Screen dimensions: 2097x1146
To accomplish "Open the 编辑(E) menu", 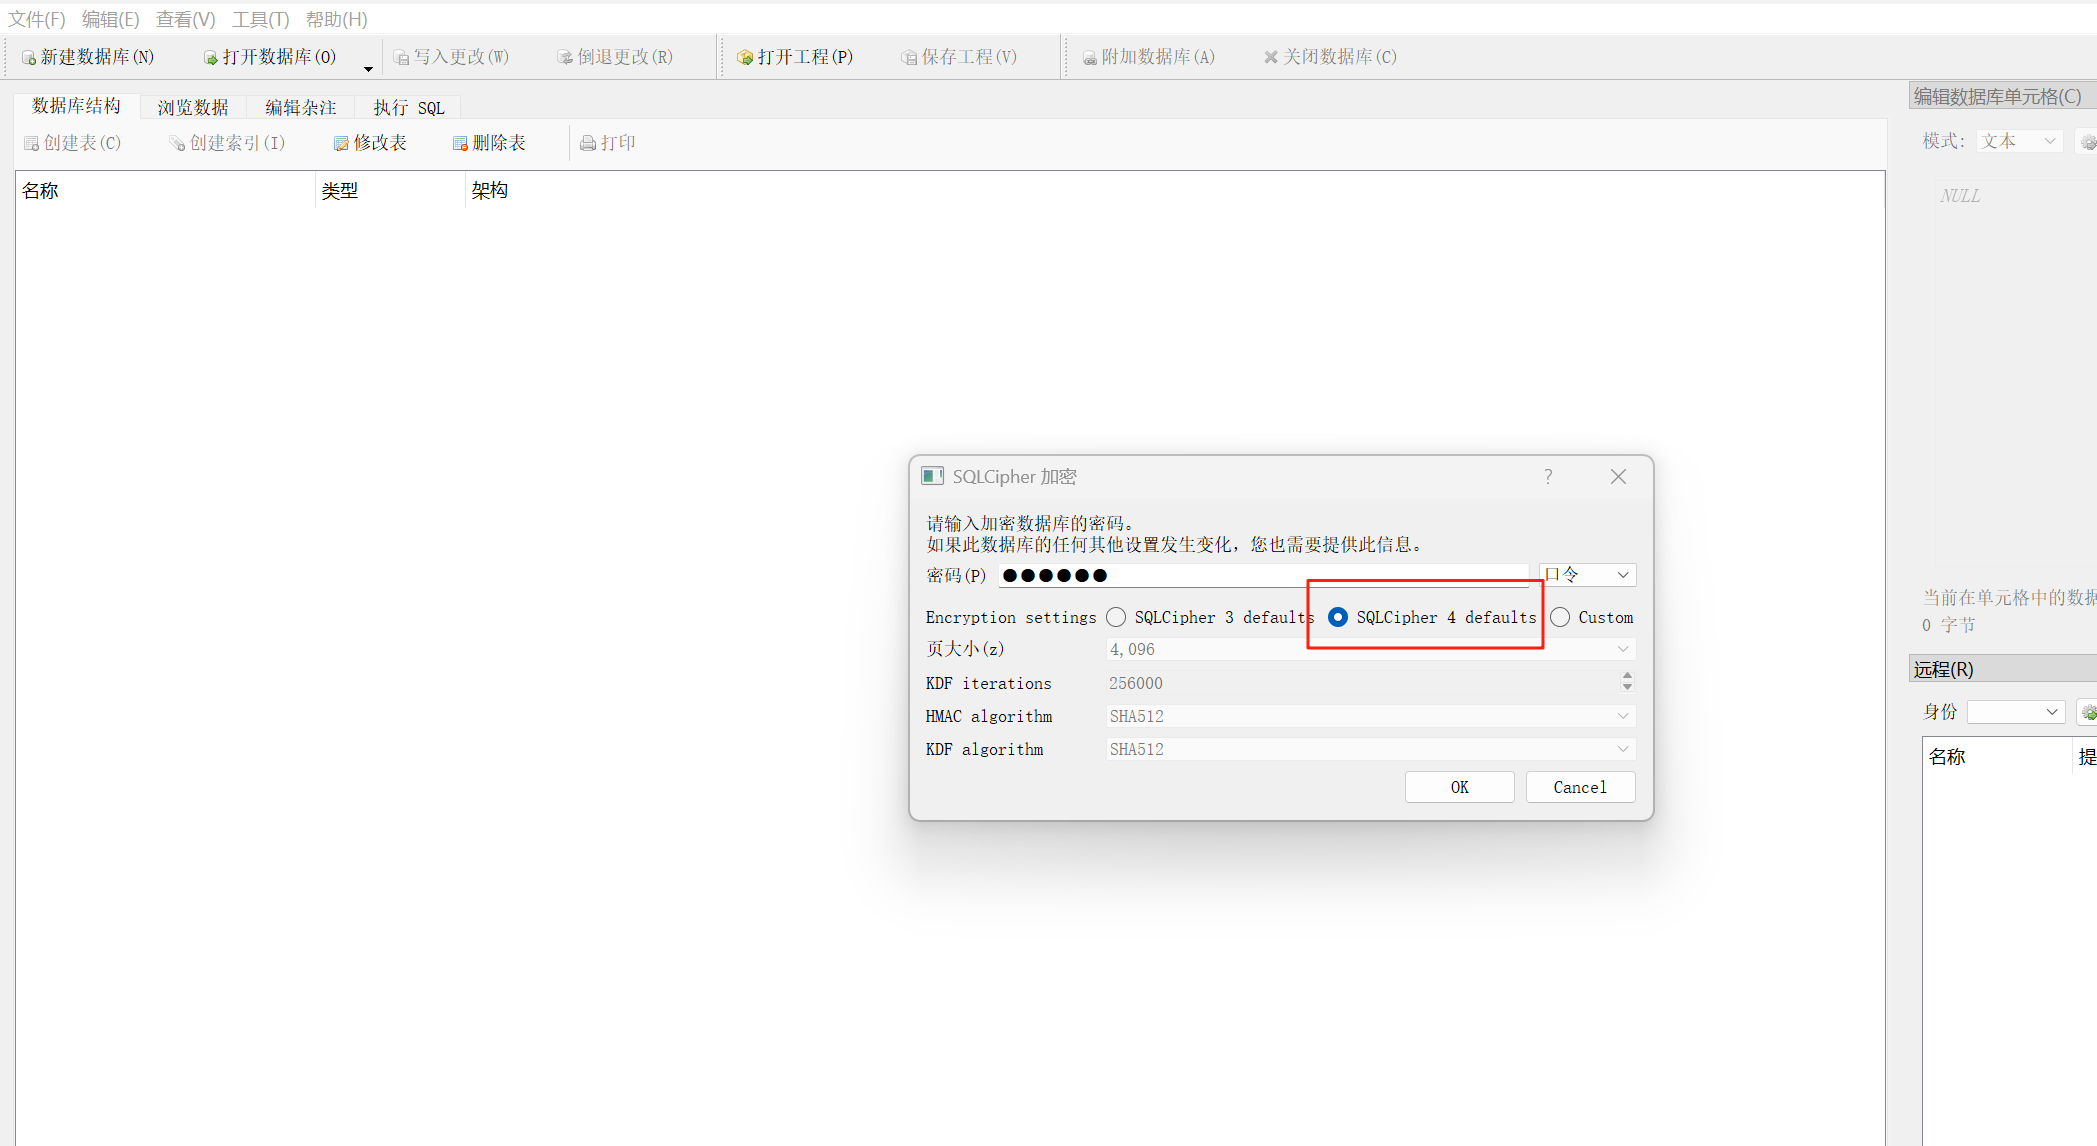I will coord(110,19).
